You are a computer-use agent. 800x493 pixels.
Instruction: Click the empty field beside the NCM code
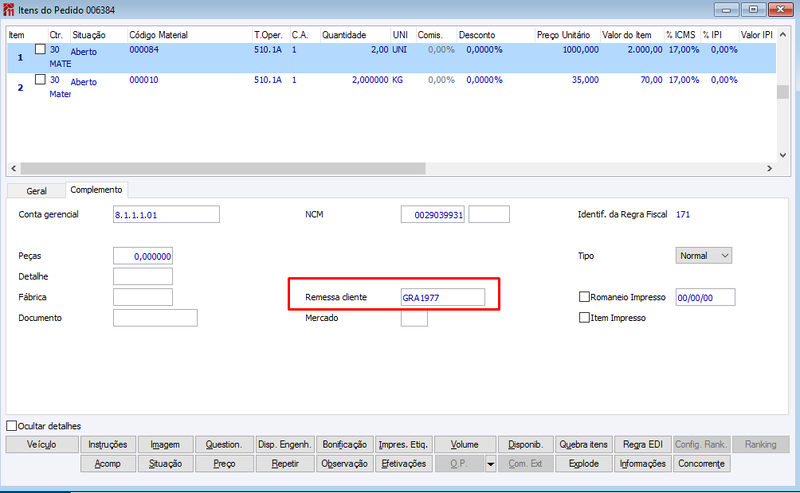[x=489, y=214]
